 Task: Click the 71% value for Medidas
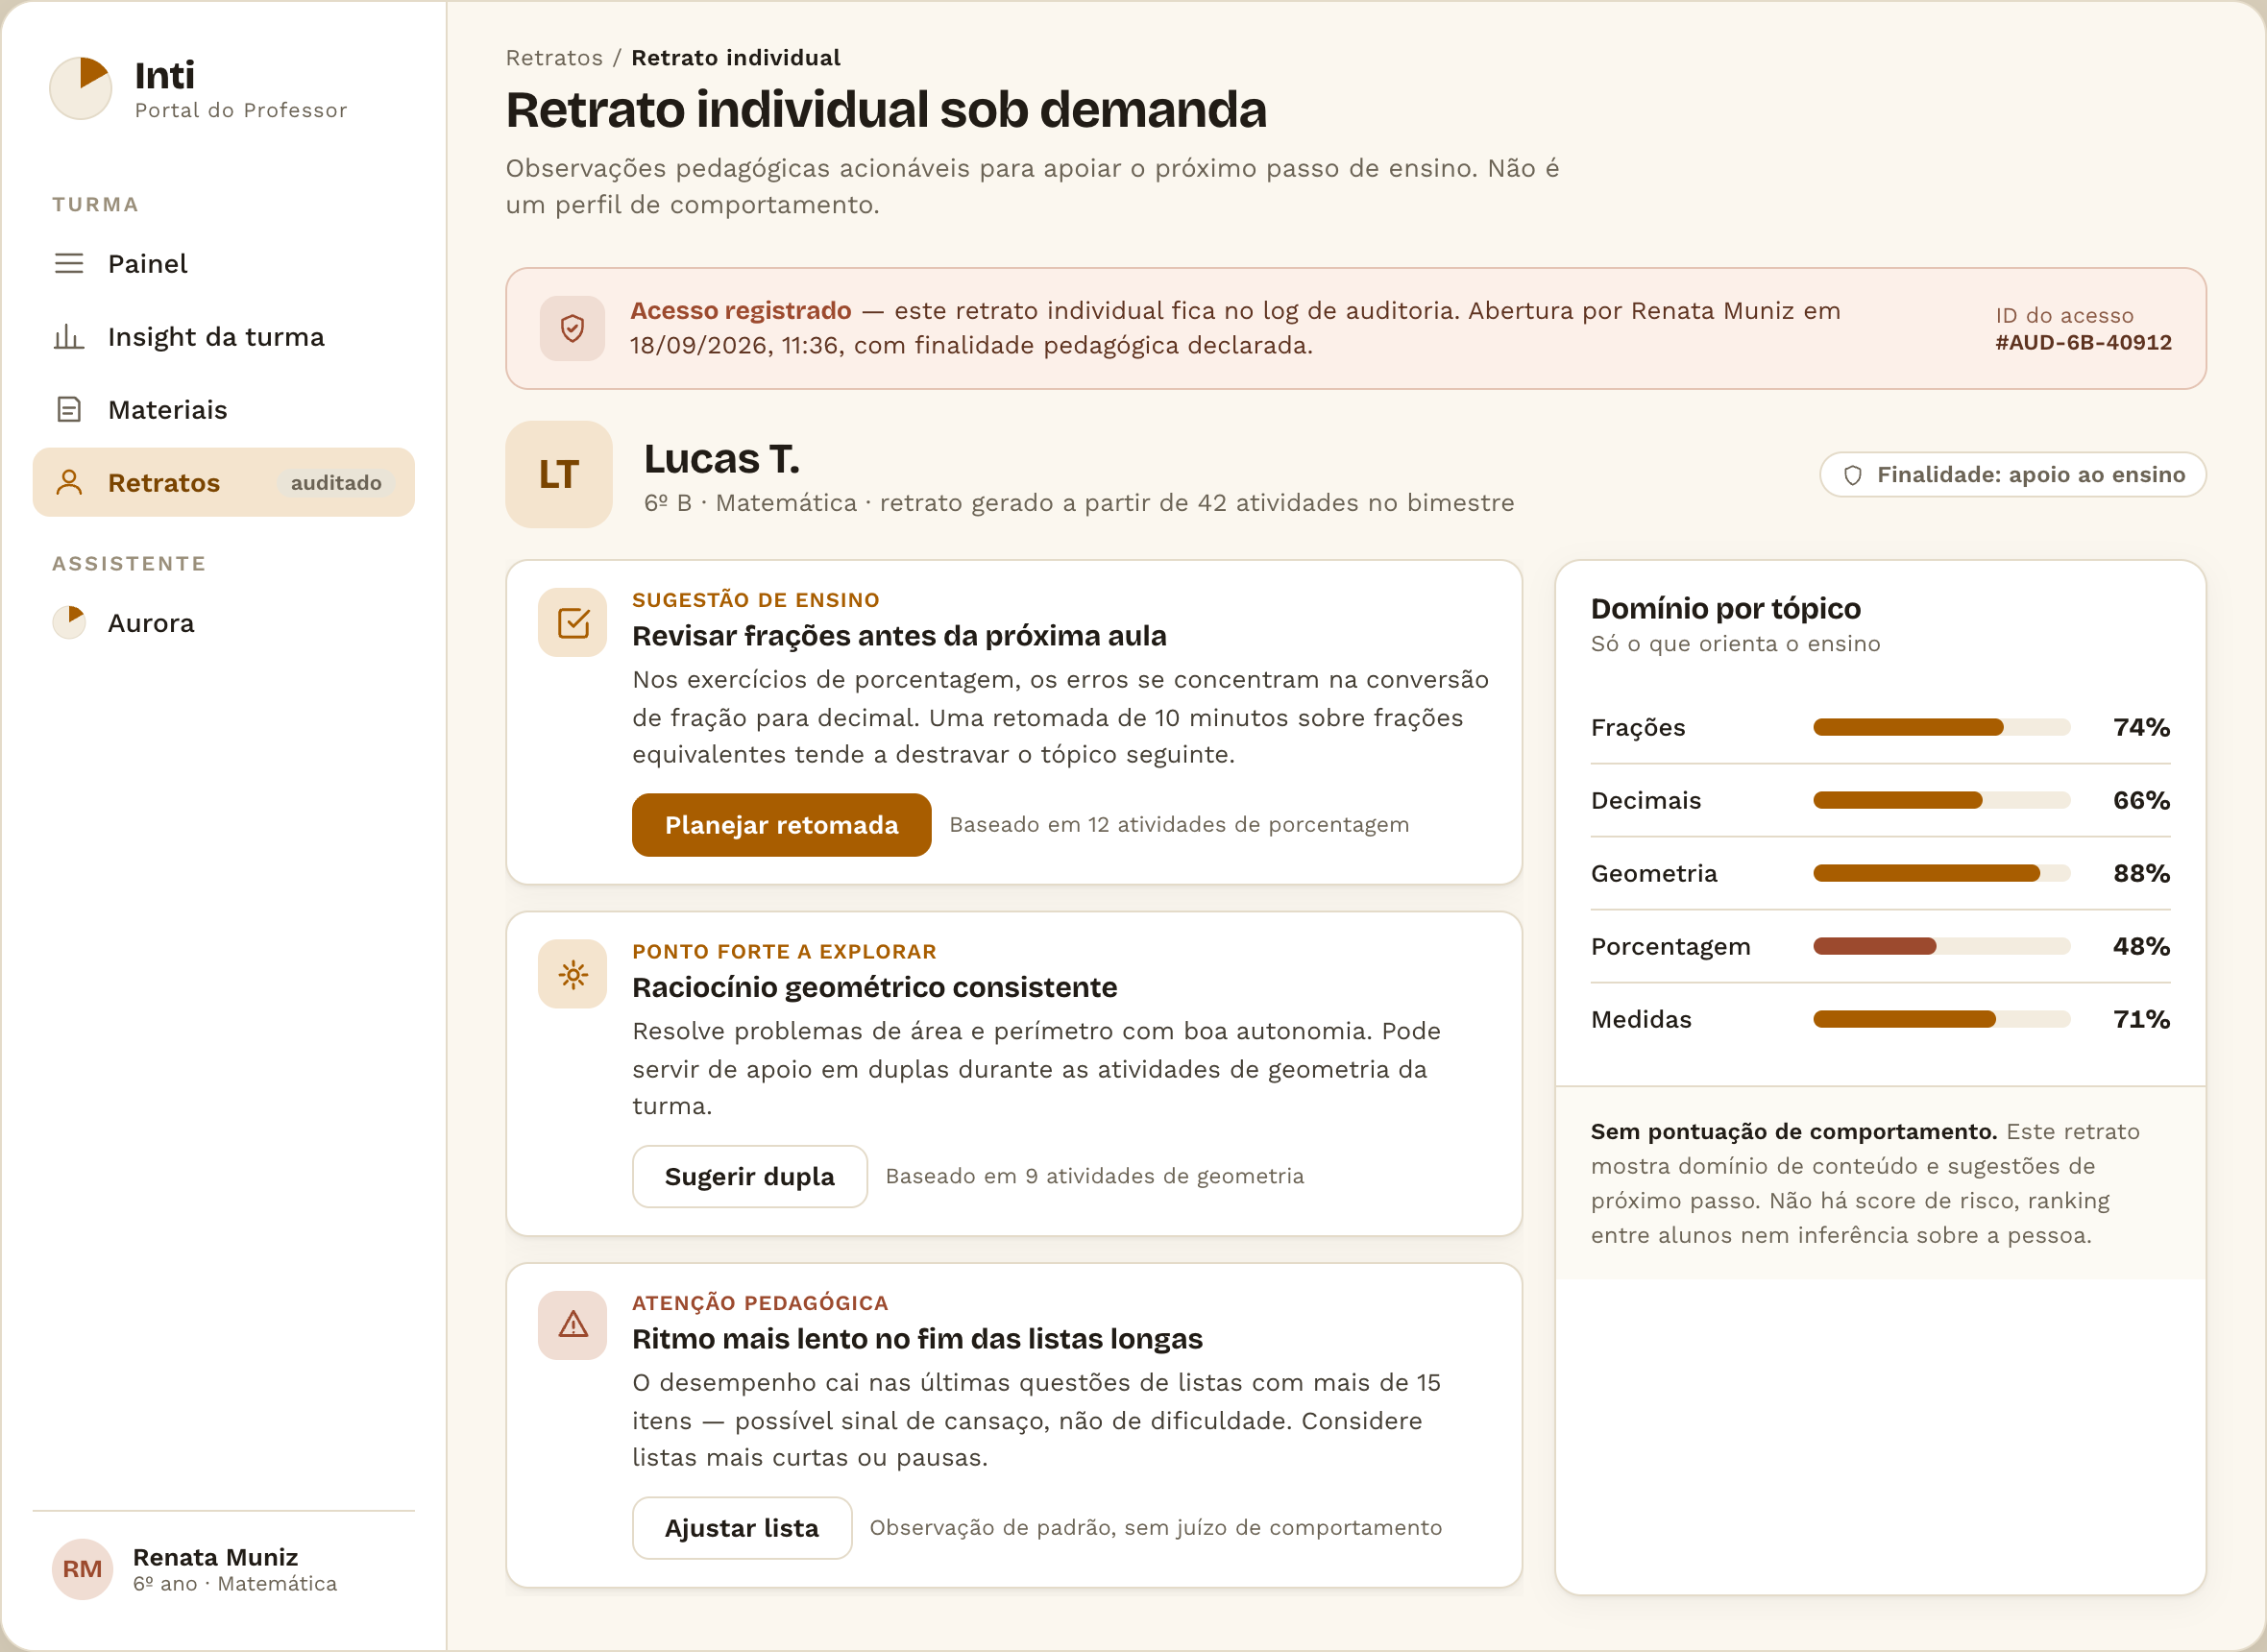point(2141,1019)
